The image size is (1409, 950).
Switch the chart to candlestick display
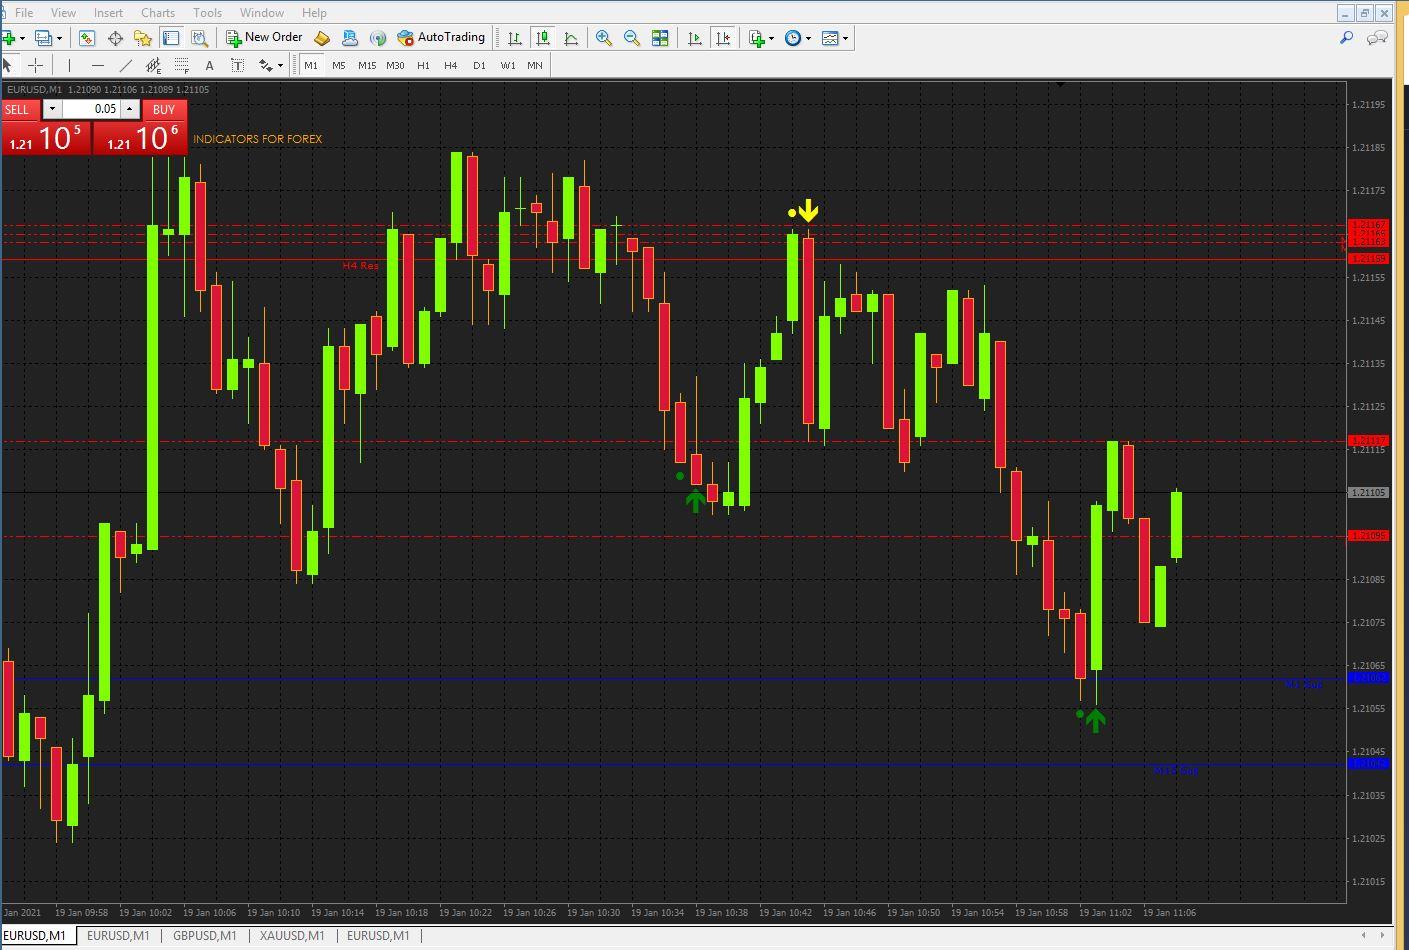click(541, 38)
